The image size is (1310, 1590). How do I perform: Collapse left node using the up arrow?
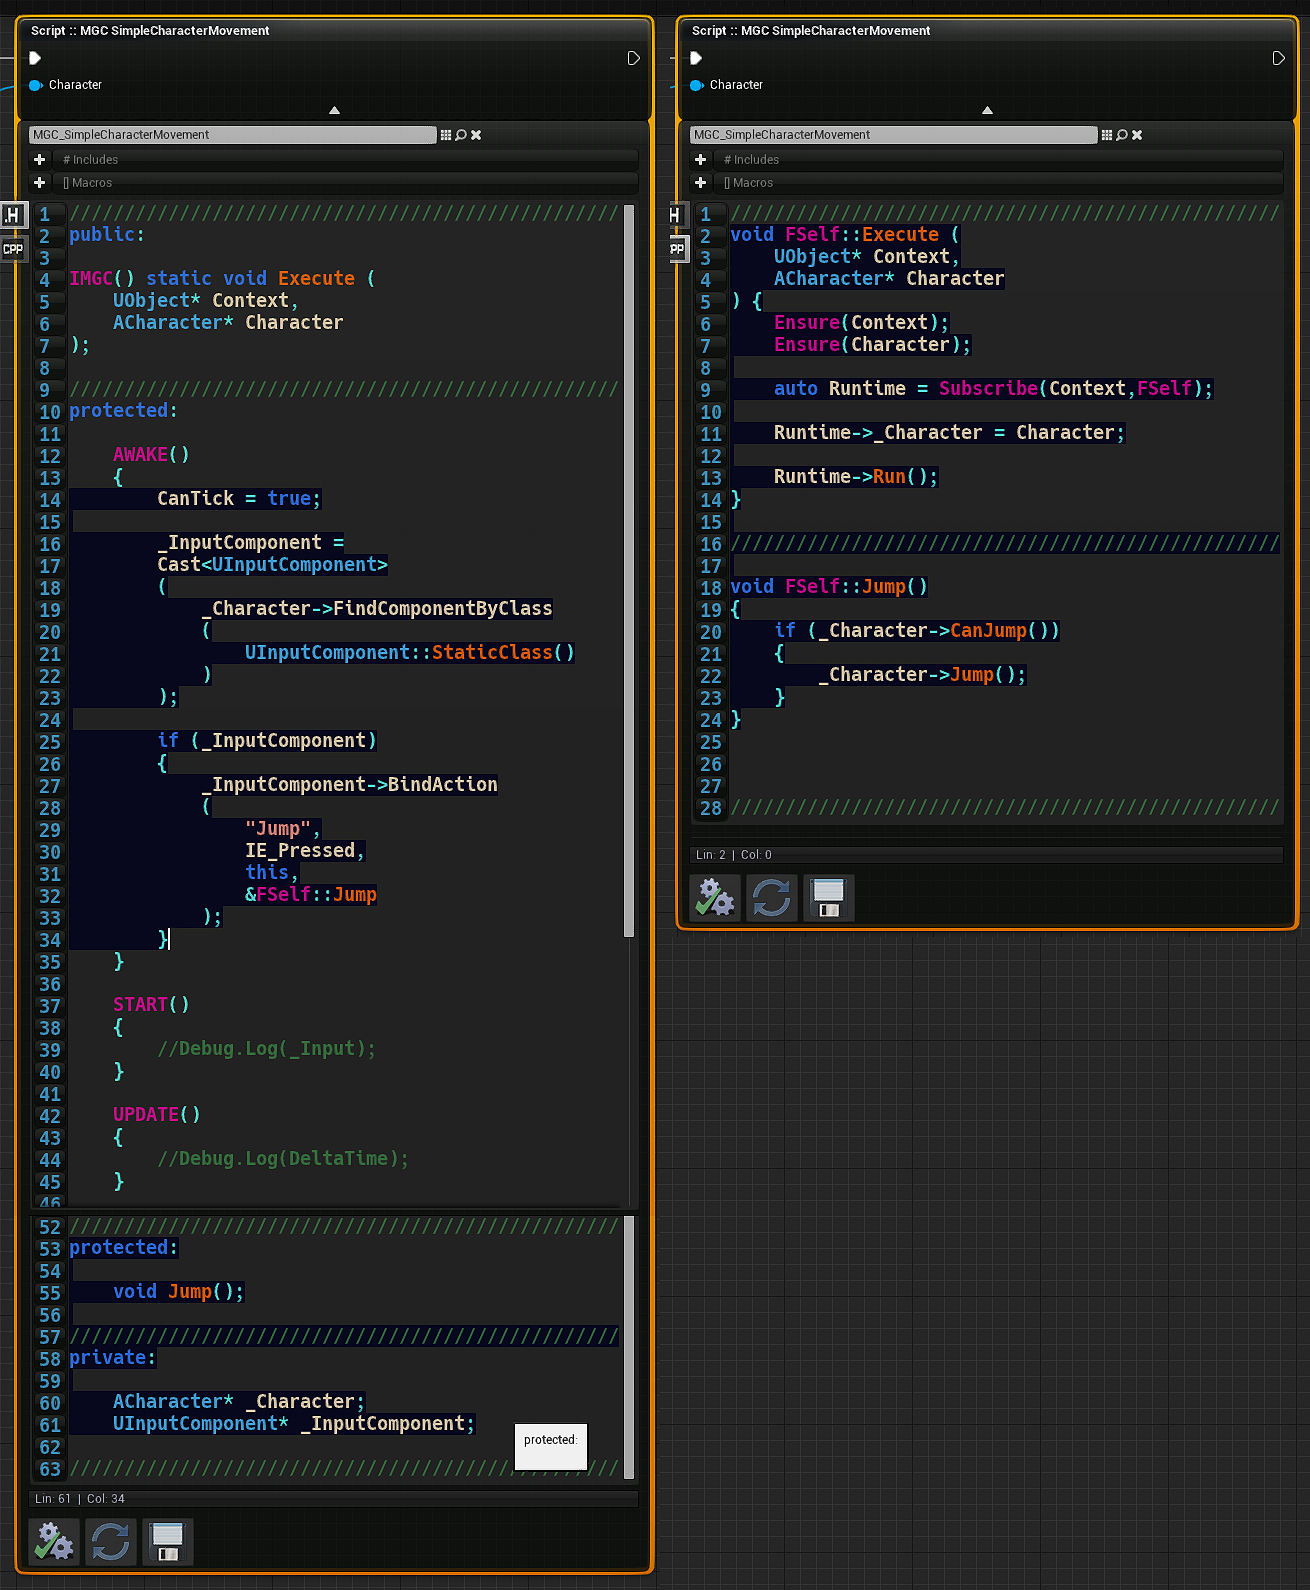[335, 110]
